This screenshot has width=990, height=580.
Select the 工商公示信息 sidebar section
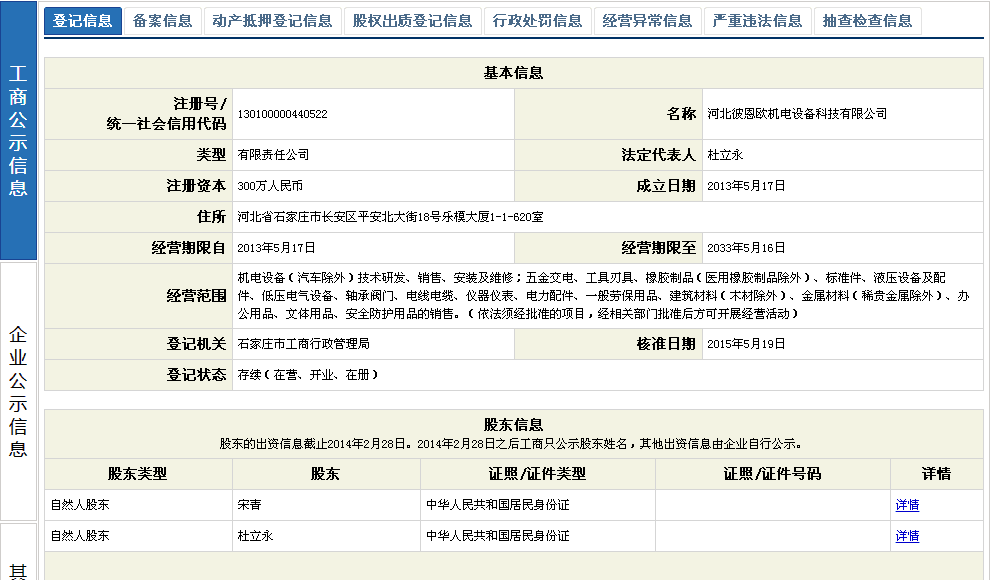[x=18, y=130]
